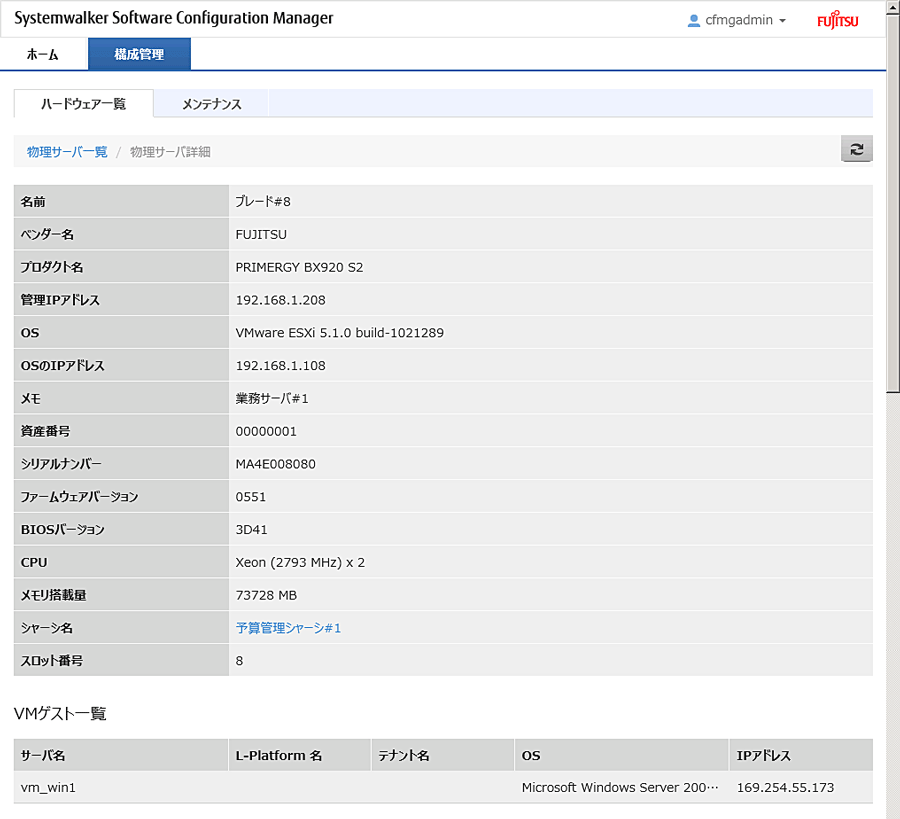Click the ベンダー名 field label
This screenshot has width=900, height=819.
[x=47, y=234]
